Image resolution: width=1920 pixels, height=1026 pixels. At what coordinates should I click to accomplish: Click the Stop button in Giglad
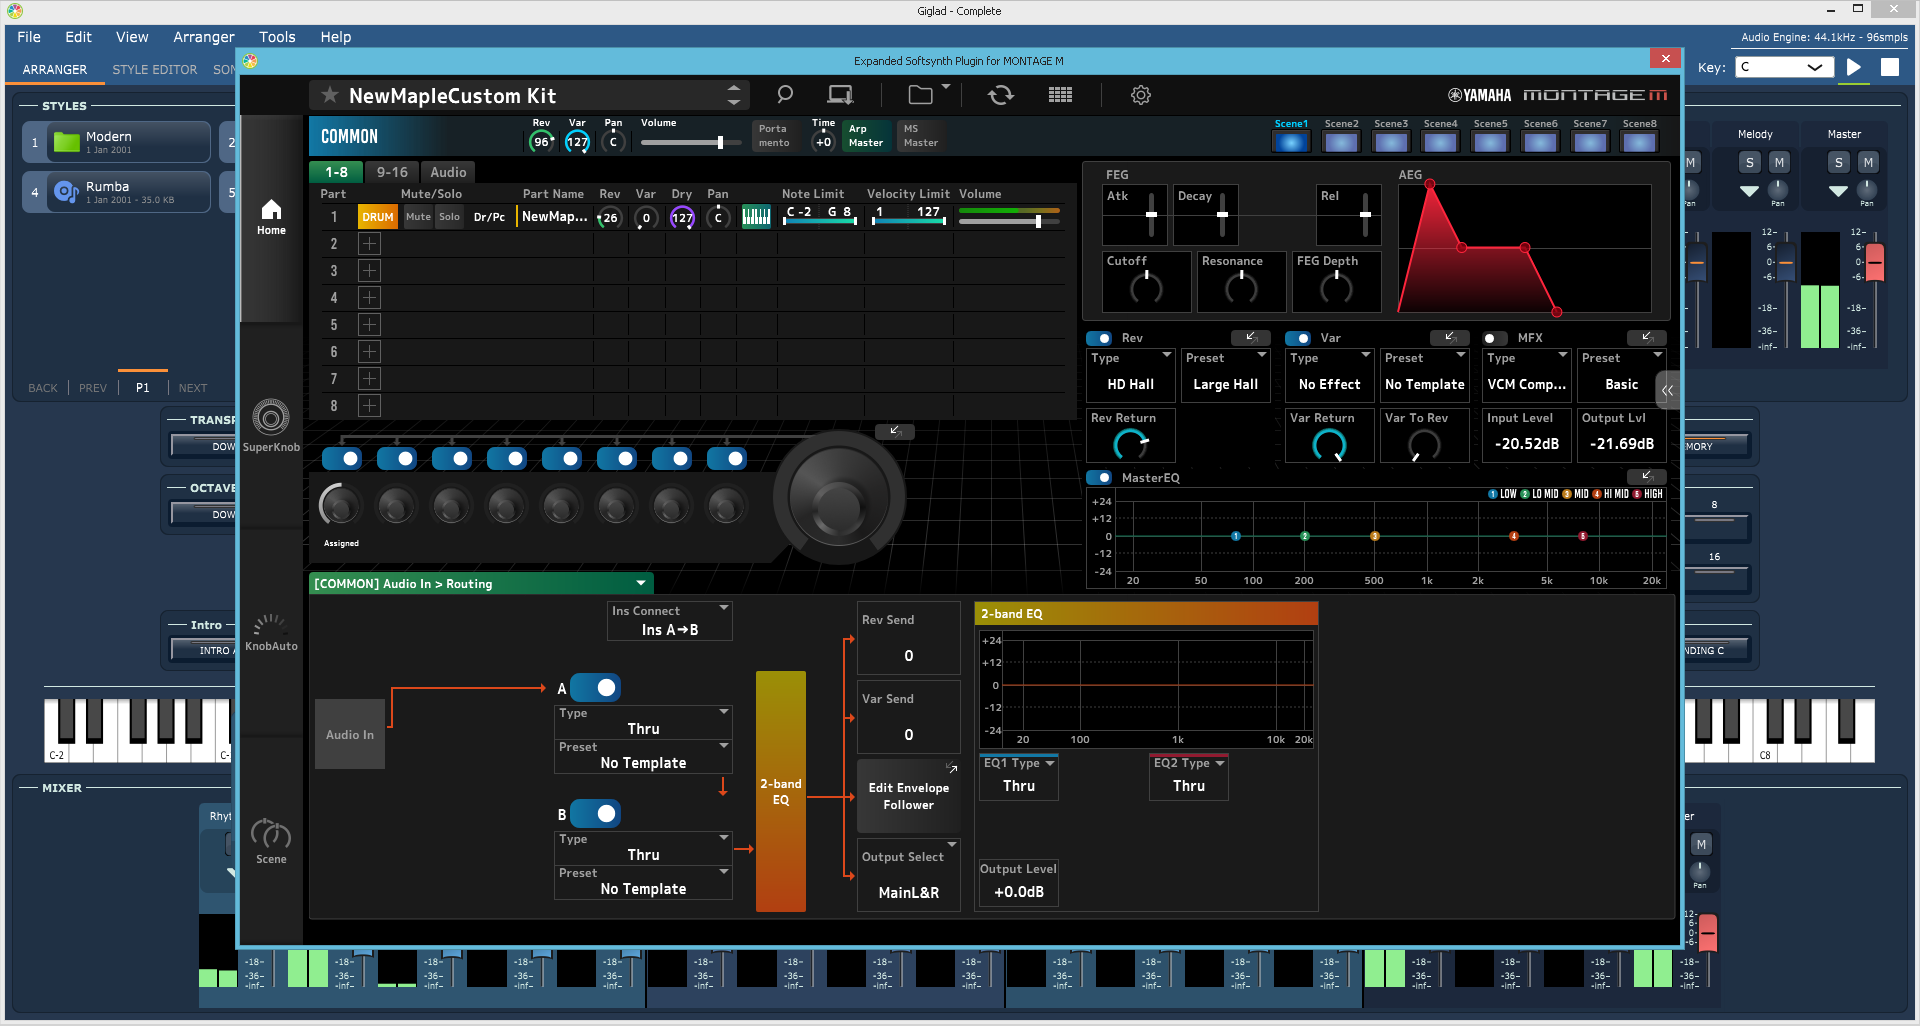click(x=1890, y=67)
